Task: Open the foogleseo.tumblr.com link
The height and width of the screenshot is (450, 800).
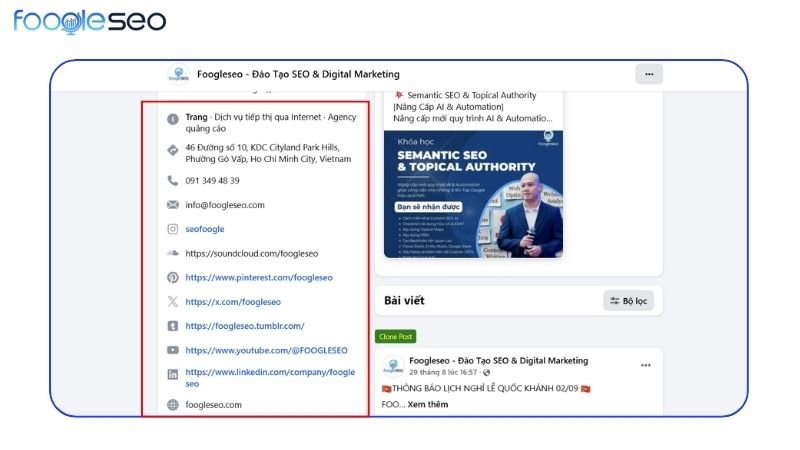Action: coord(244,326)
